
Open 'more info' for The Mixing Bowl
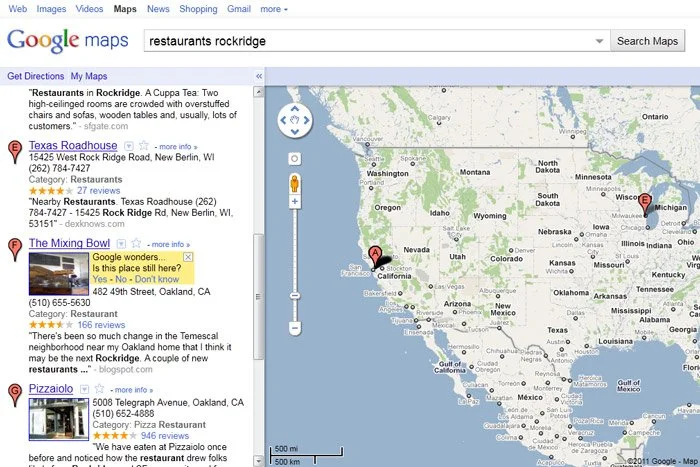171,245
